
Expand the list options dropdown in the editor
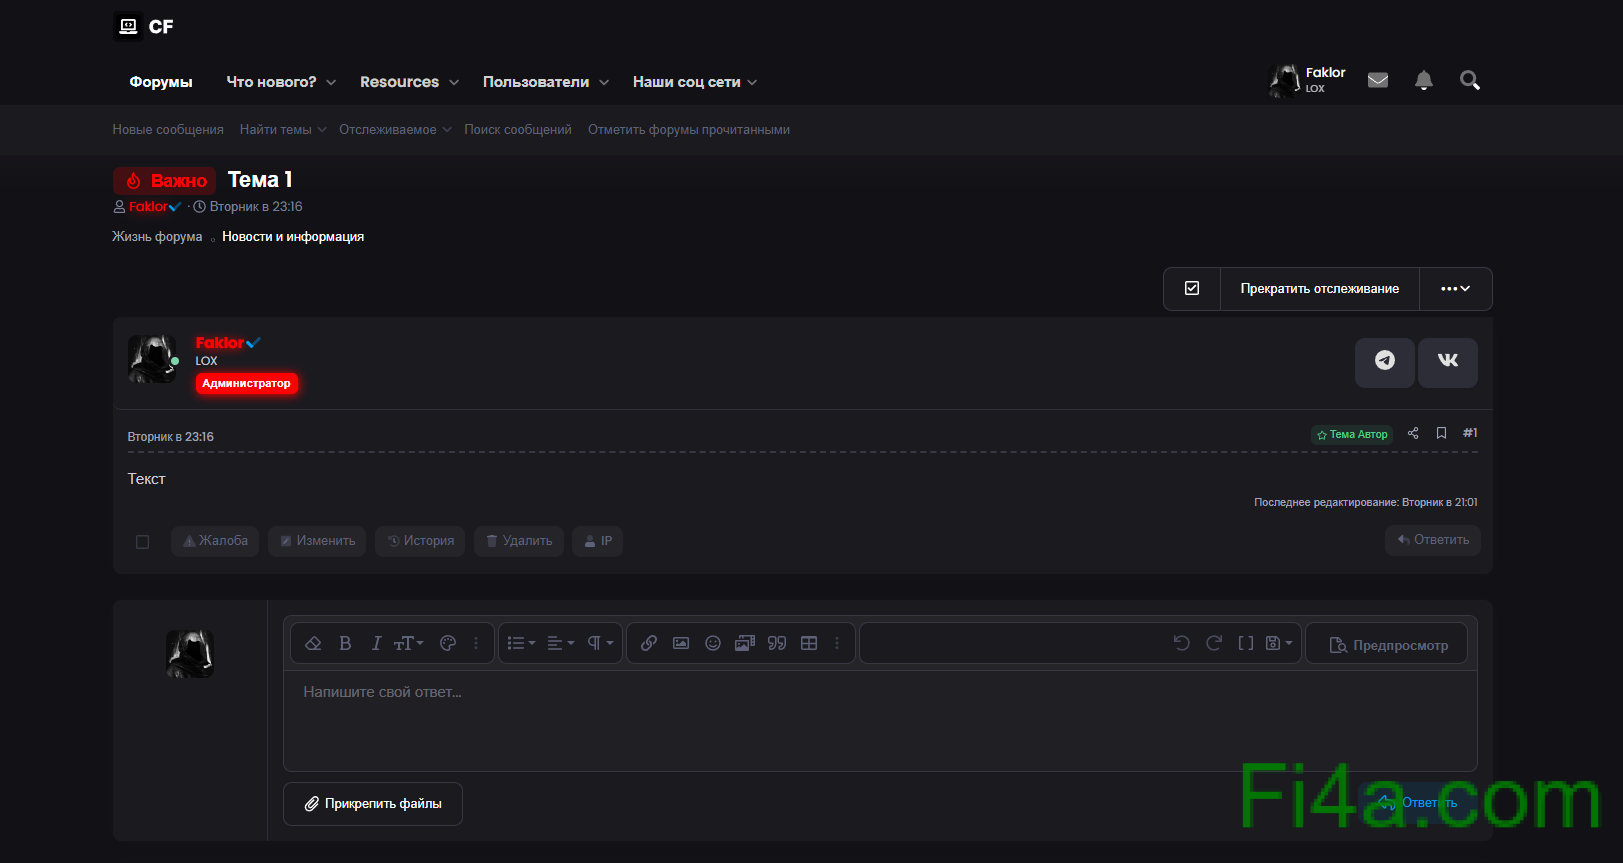[521, 643]
